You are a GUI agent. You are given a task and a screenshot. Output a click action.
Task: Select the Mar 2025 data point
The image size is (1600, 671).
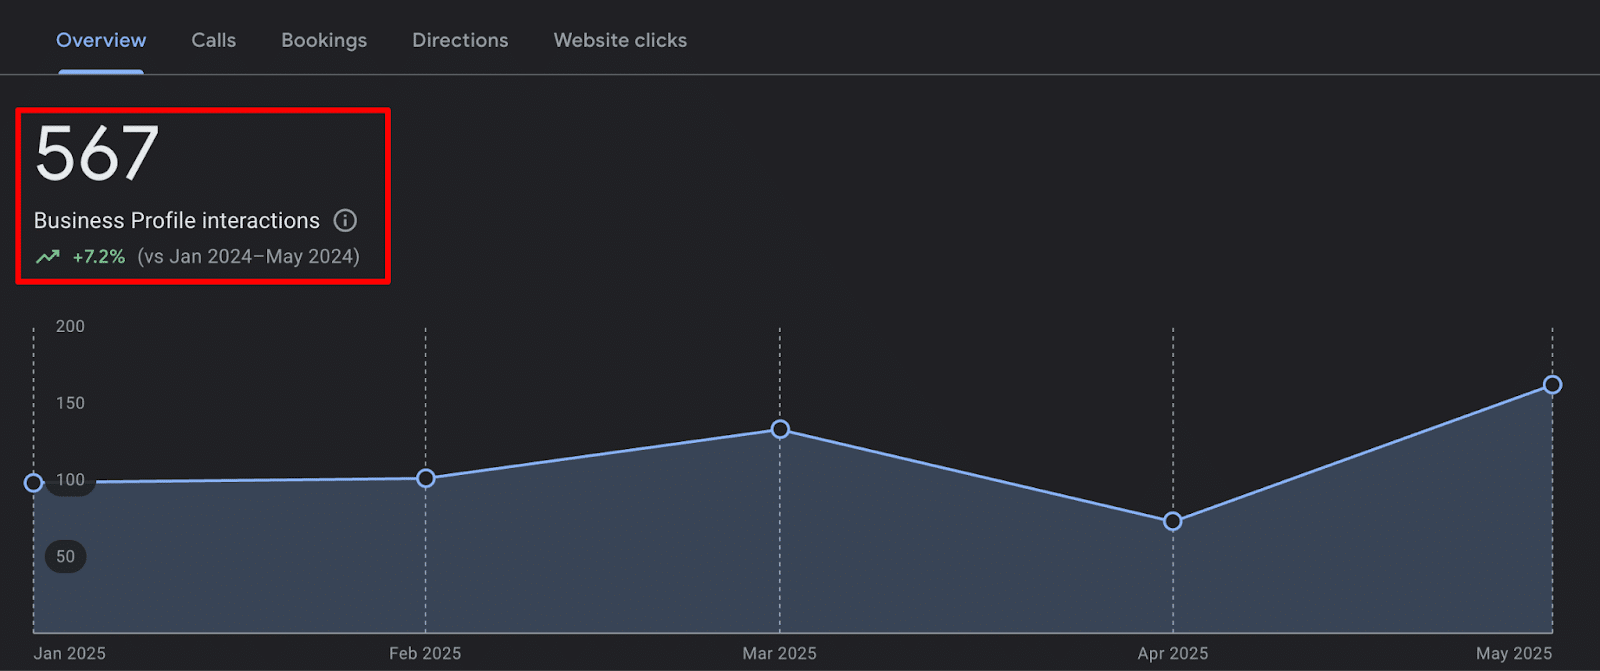(780, 429)
